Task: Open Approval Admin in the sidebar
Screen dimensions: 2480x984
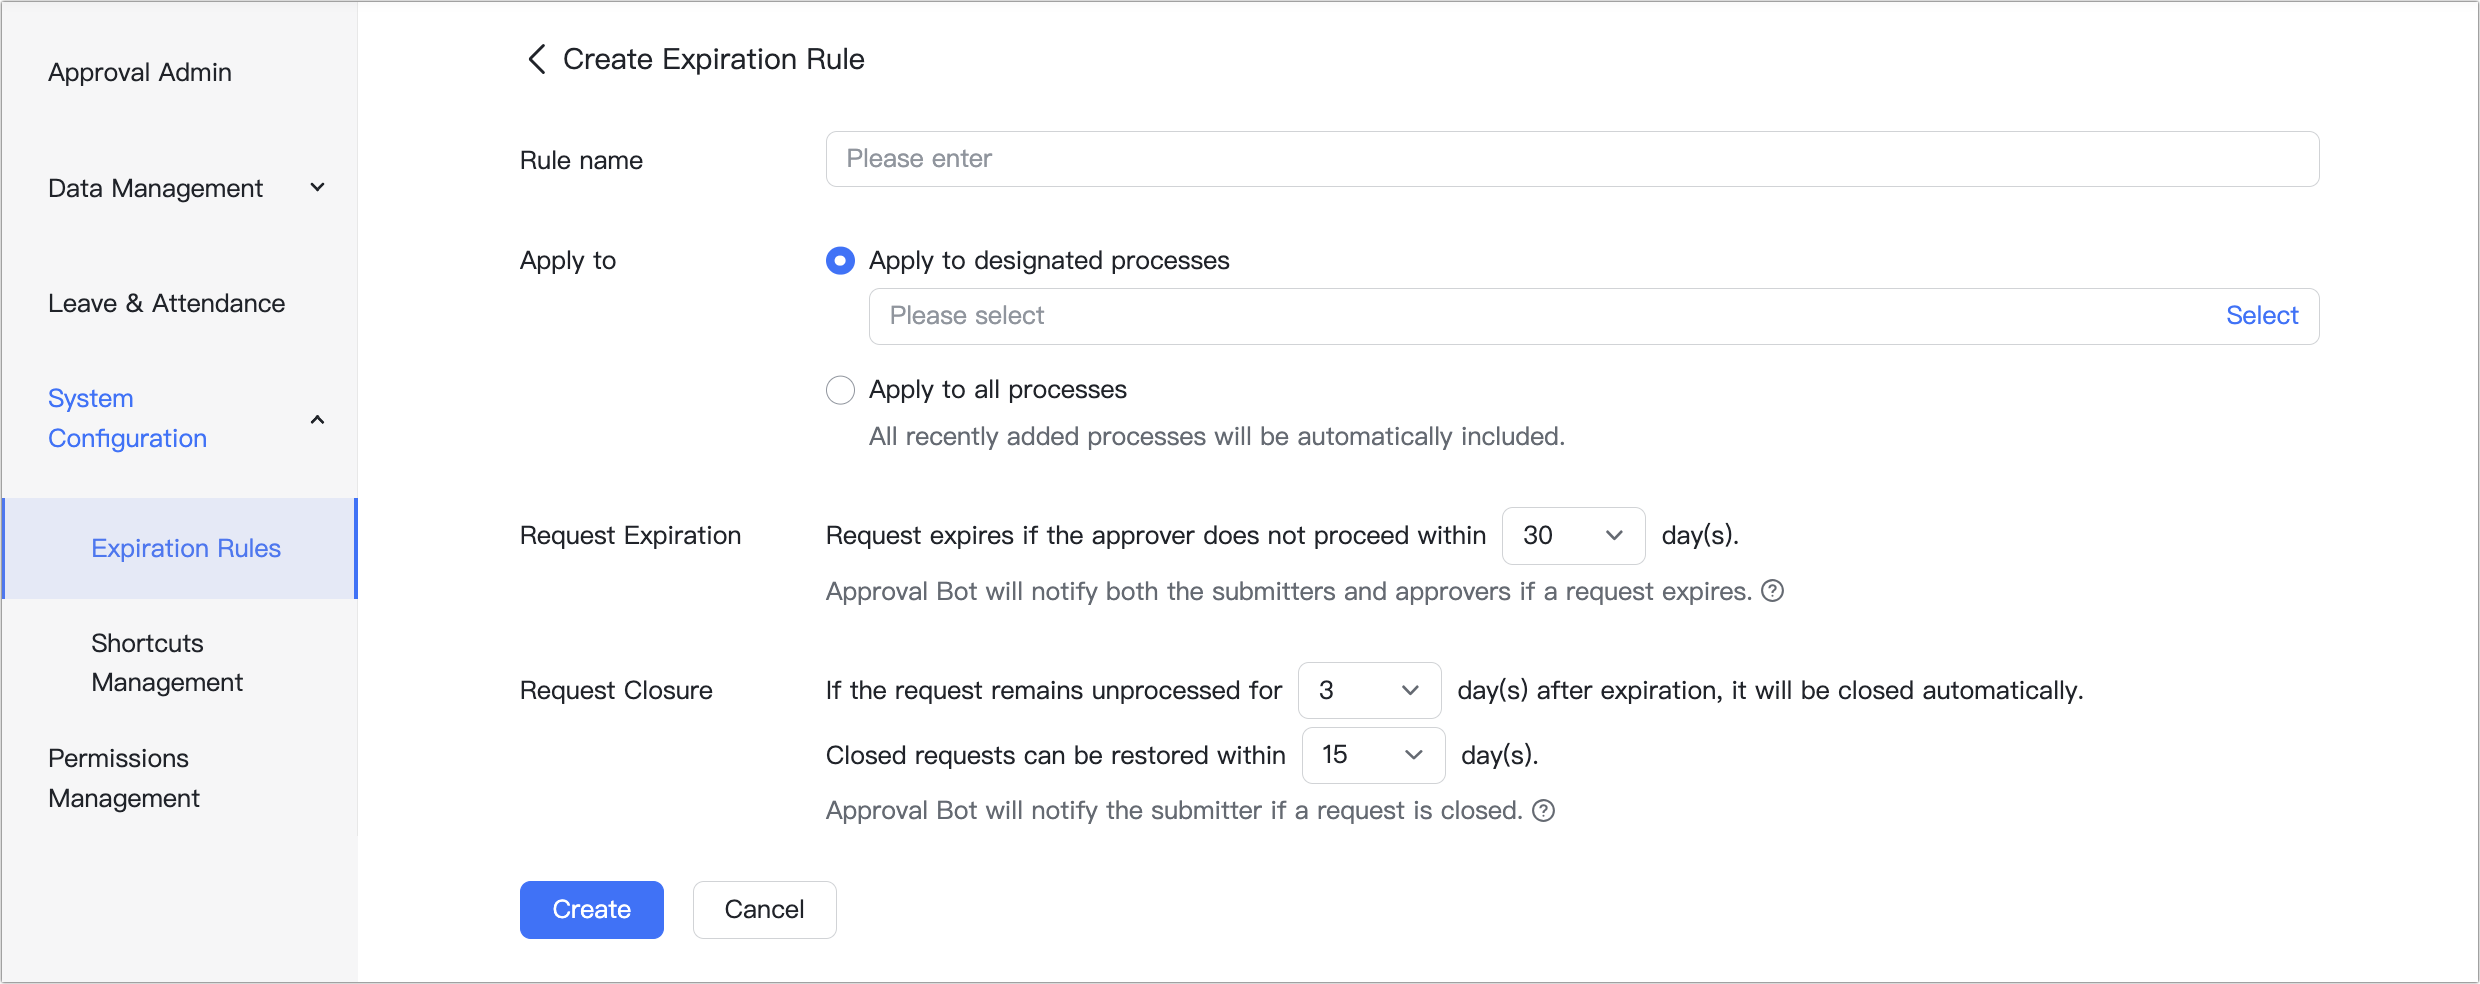Action: (x=140, y=71)
